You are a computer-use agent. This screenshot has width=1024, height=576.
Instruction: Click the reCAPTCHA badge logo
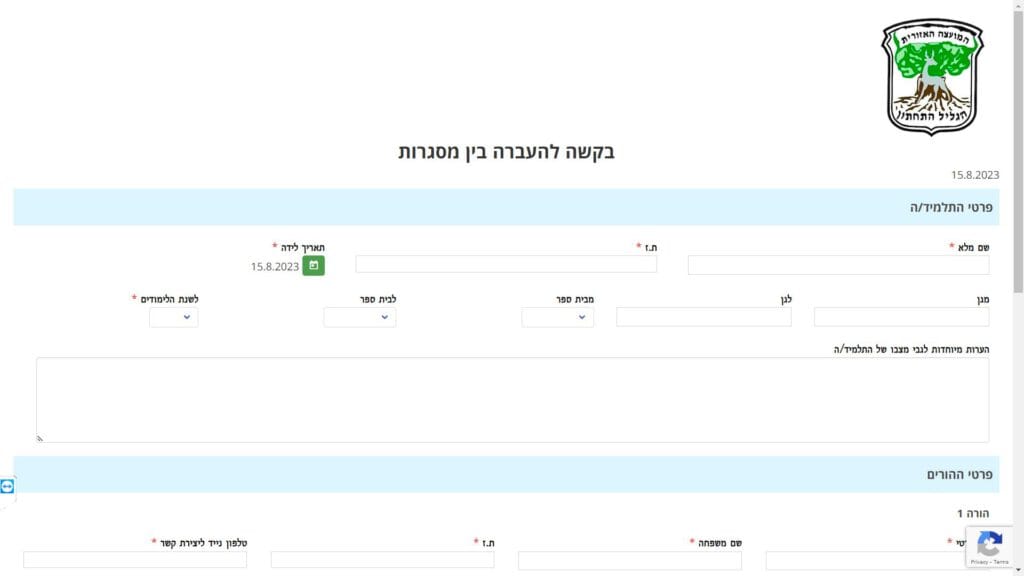tap(988, 543)
